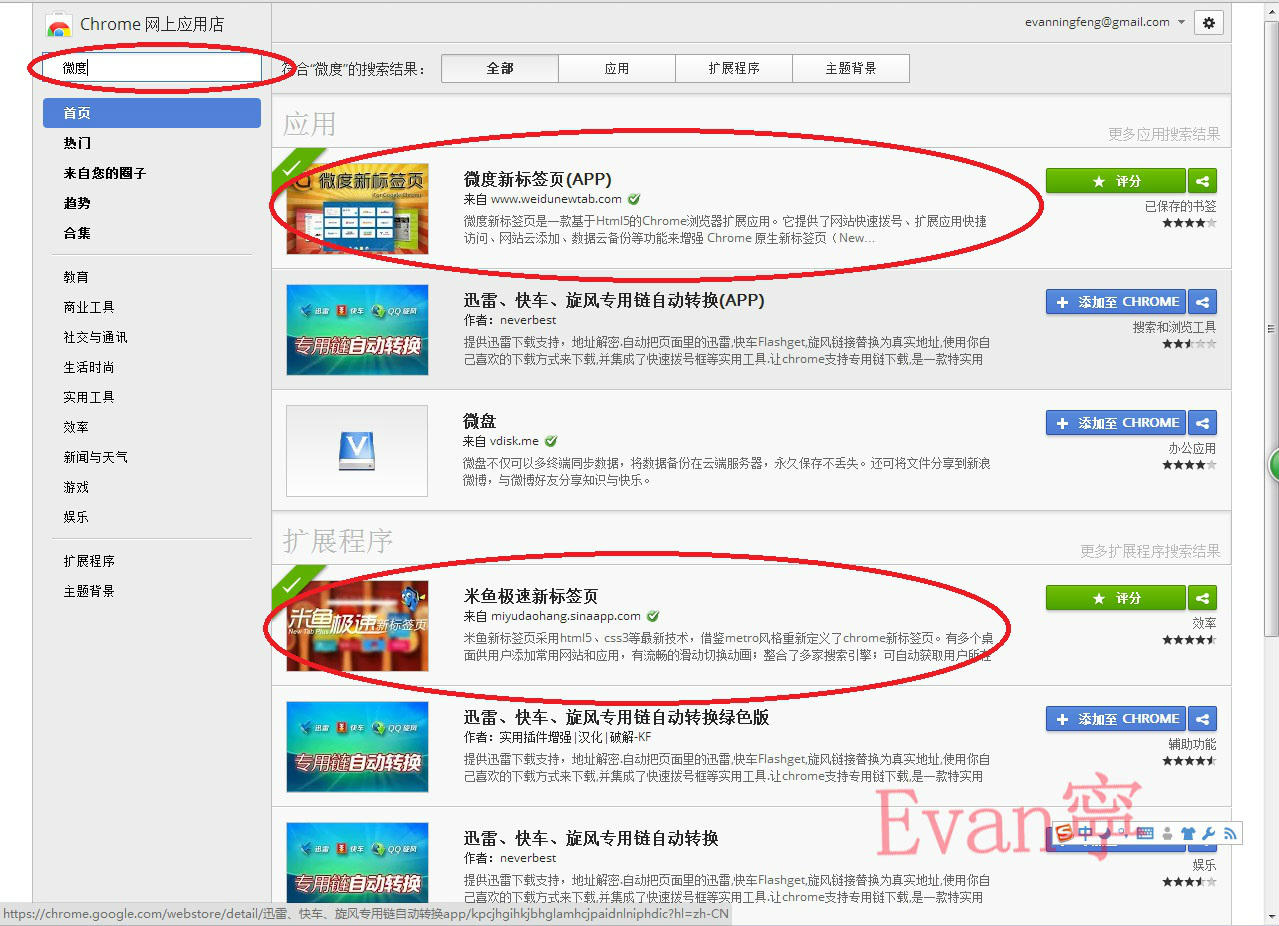Add 迅雷、快车、旋风专用链自动转换(APP) to Chrome
The height and width of the screenshot is (926, 1279).
point(1116,302)
